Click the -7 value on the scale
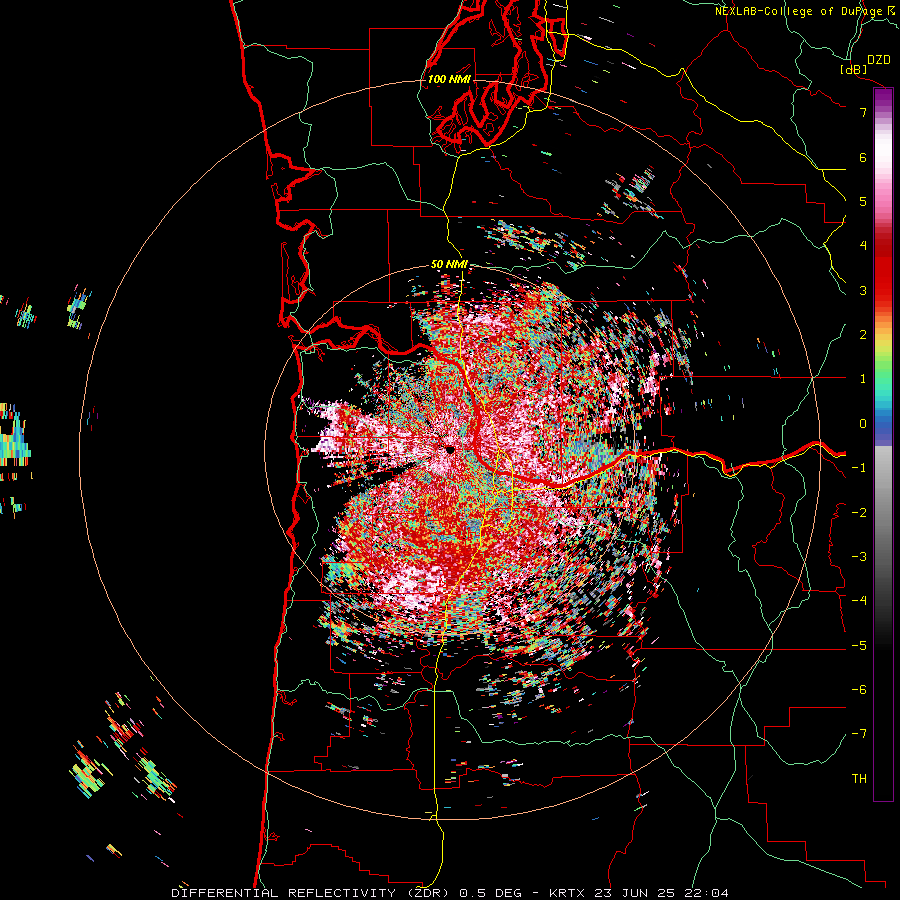 tap(859, 734)
